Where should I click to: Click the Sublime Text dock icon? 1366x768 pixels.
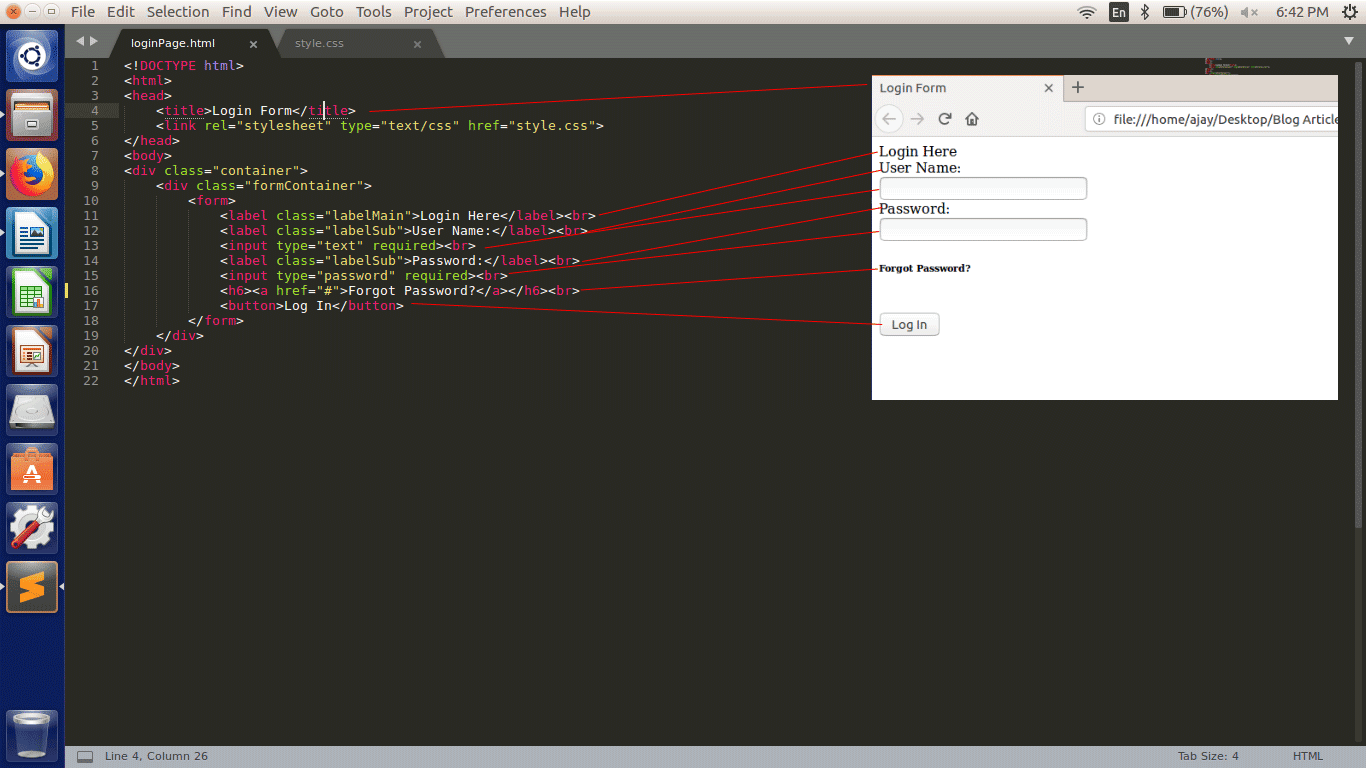[x=32, y=587]
